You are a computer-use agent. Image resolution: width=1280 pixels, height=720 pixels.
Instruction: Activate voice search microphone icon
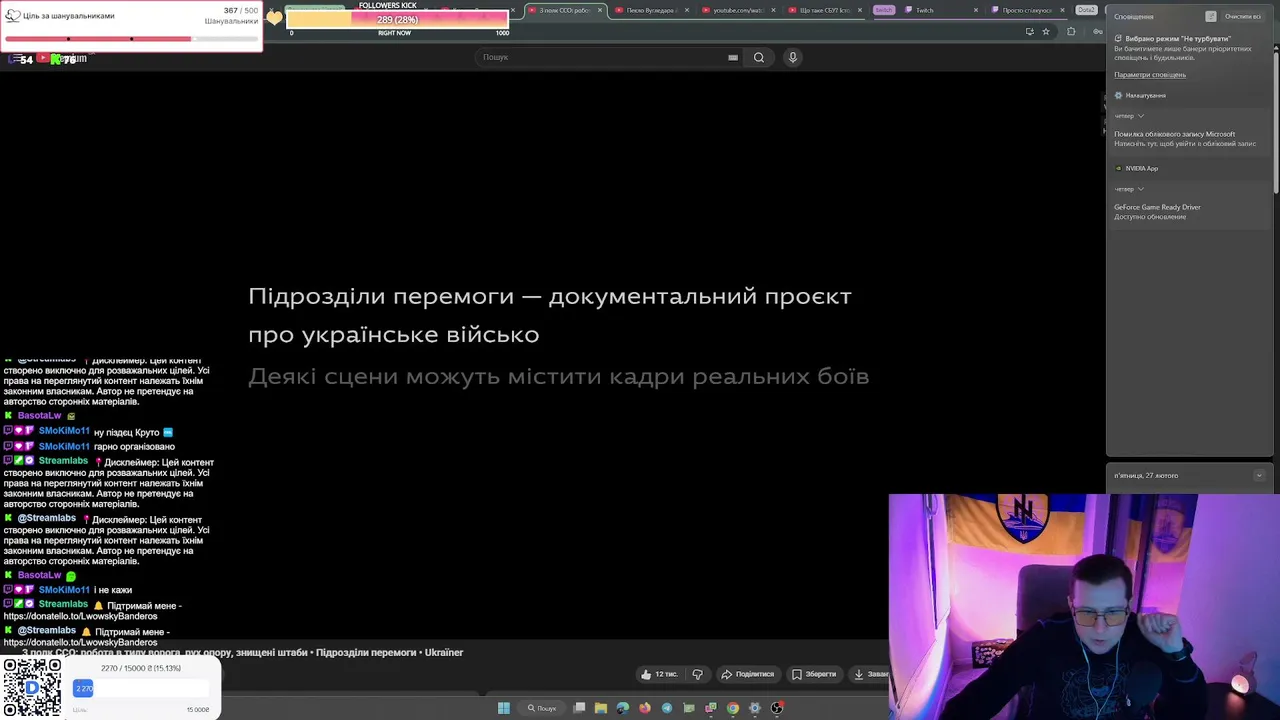(x=793, y=57)
